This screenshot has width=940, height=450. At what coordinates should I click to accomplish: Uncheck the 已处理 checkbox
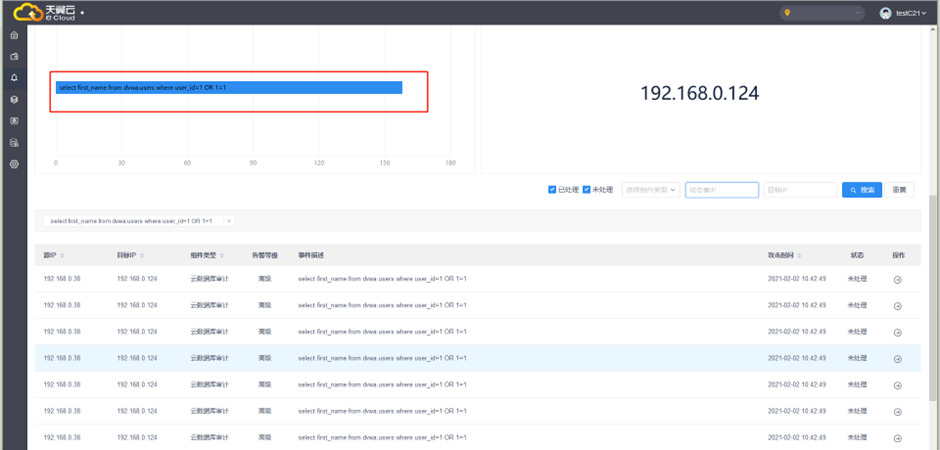coord(552,190)
